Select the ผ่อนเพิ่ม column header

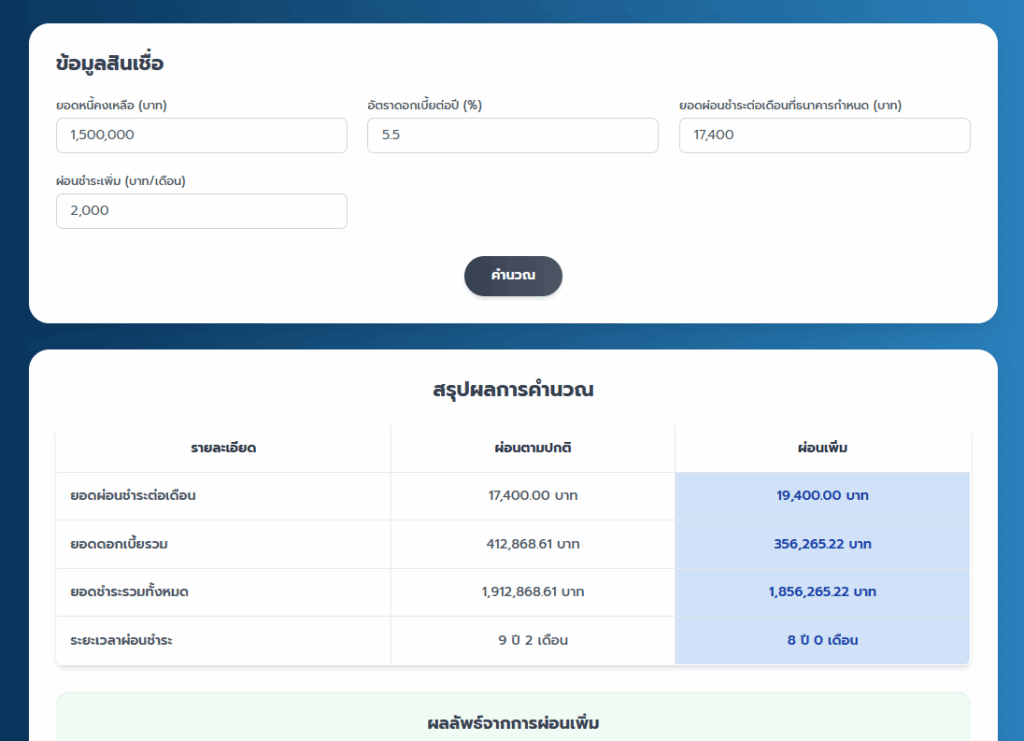click(822, 448)
